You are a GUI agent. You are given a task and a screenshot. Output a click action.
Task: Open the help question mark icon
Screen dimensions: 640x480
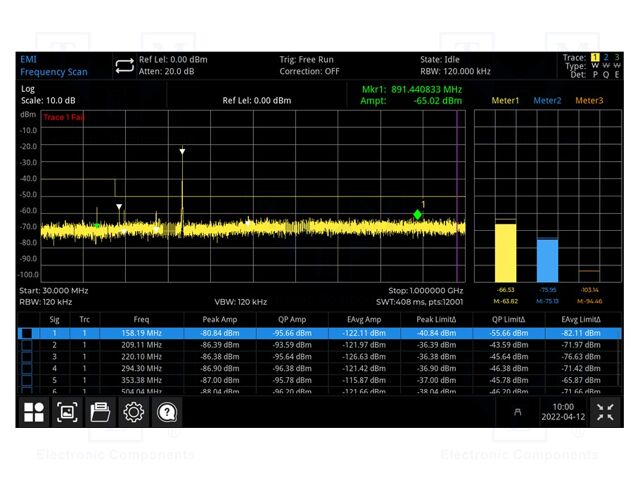point(166,412)
